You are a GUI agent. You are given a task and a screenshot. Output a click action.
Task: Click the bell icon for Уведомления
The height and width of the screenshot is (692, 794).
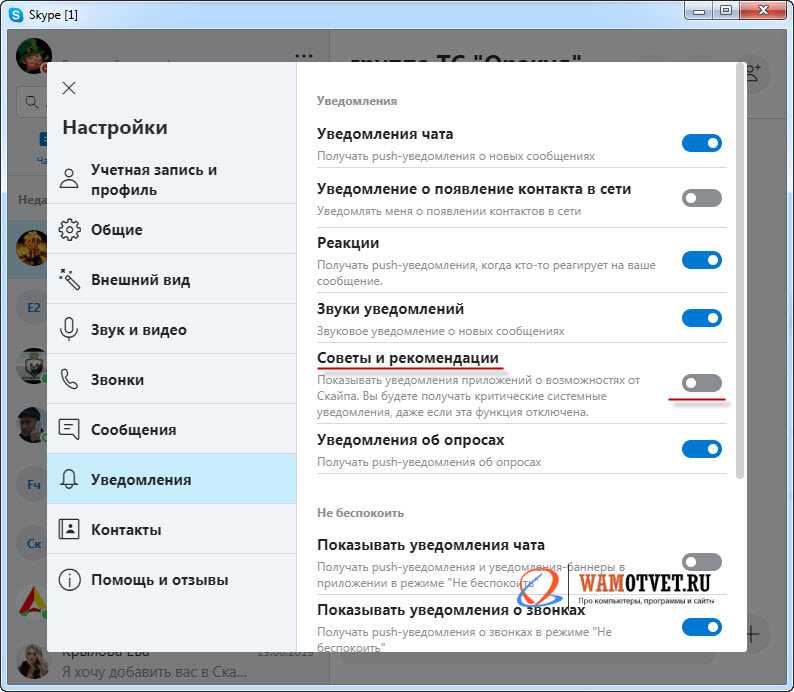point(69,479)
